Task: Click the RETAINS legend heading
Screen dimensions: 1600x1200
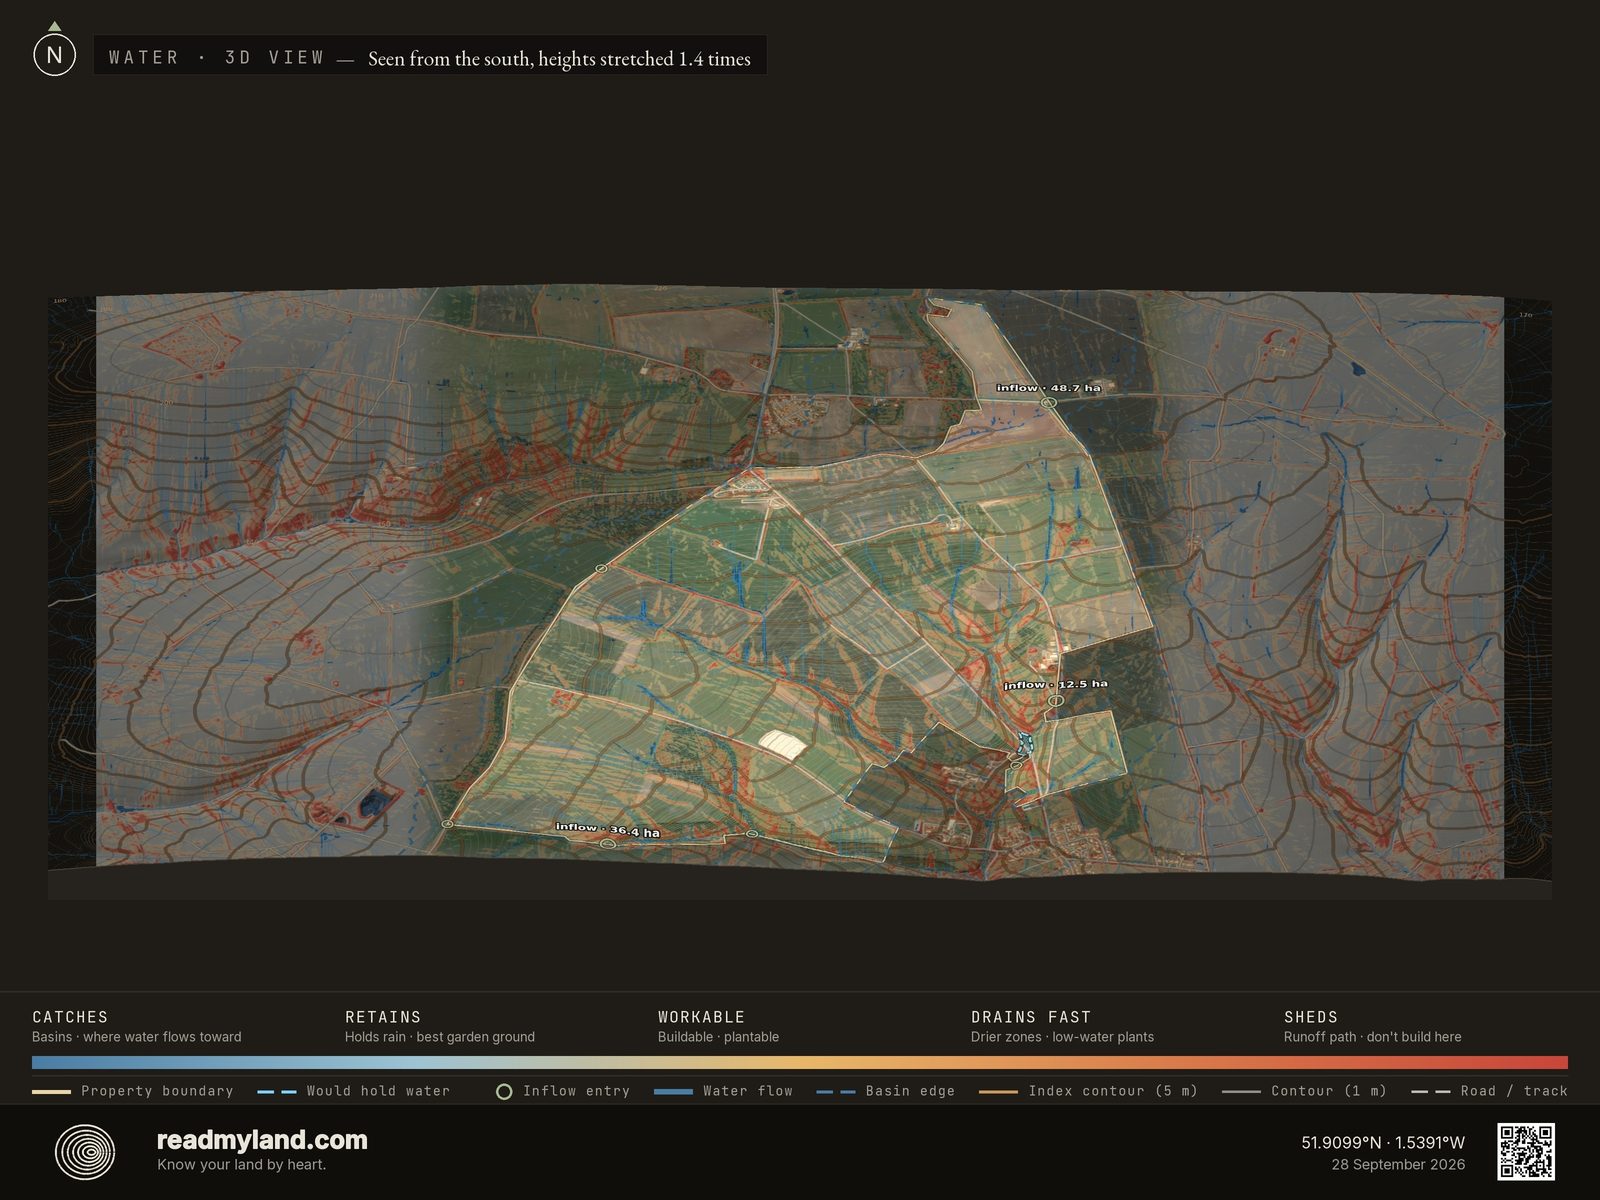Action: (x=383, y=1017)
